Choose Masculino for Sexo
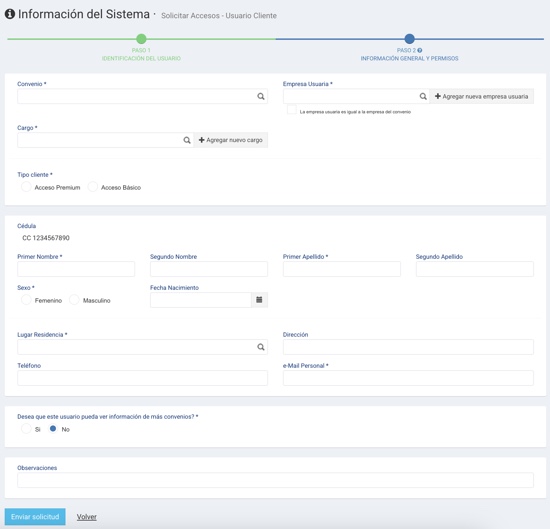The width and height of the screenshot is (550, 529). tap(74, 300)
